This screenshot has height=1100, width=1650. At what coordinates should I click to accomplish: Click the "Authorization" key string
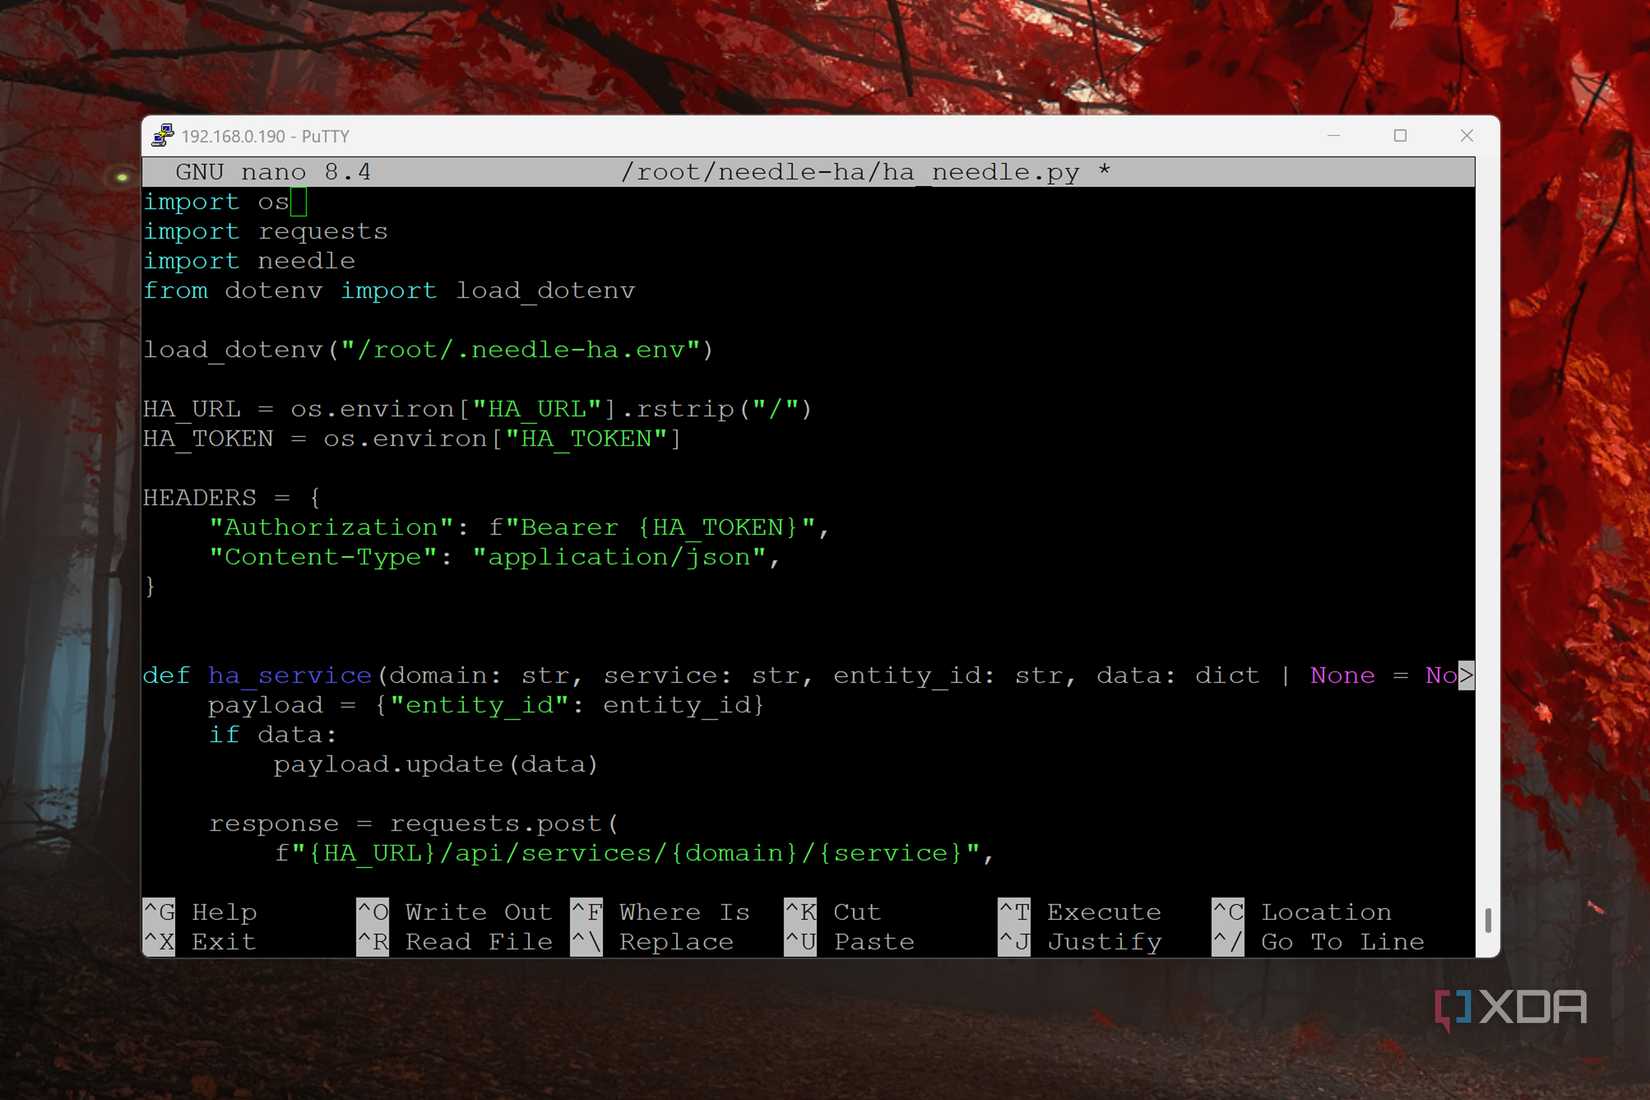tap(331, 528)
